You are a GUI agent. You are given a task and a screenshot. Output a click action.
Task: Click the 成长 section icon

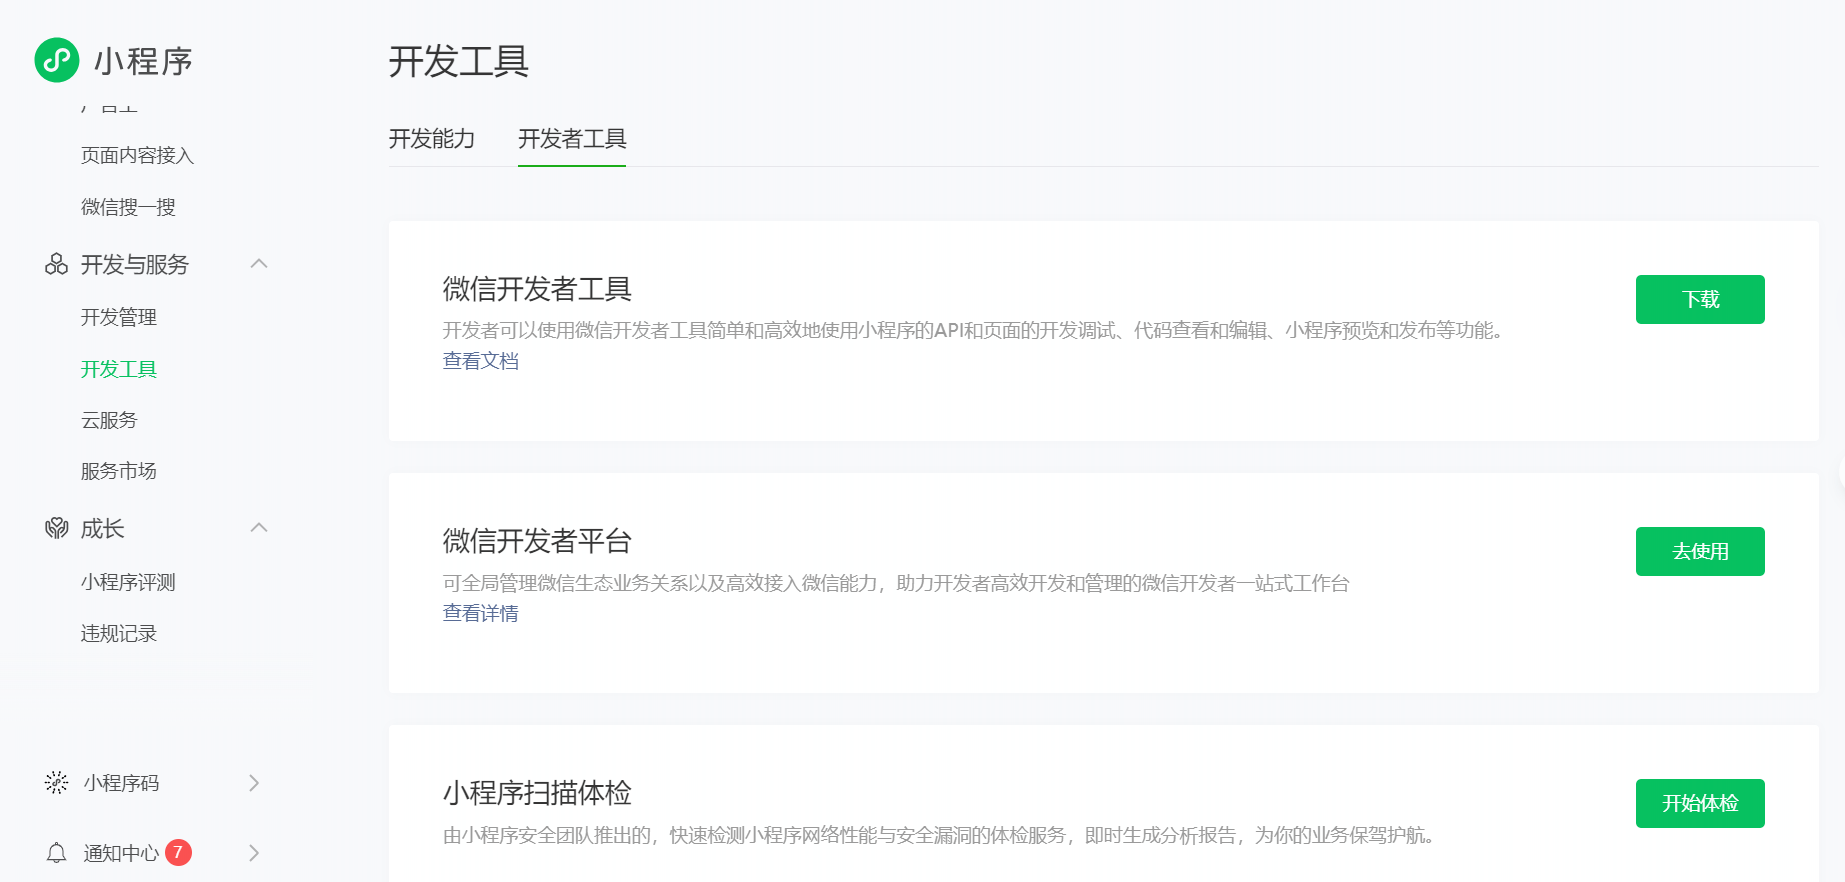57,528
